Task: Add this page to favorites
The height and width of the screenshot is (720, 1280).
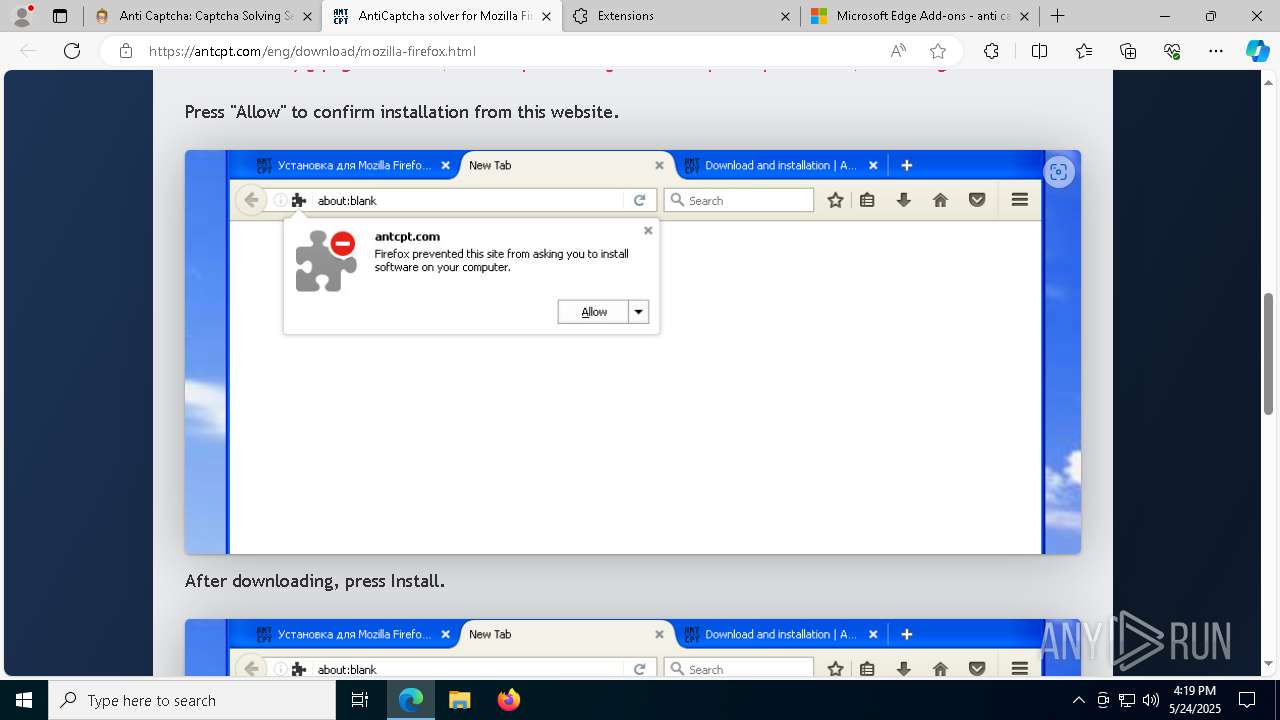Action: 937,51
